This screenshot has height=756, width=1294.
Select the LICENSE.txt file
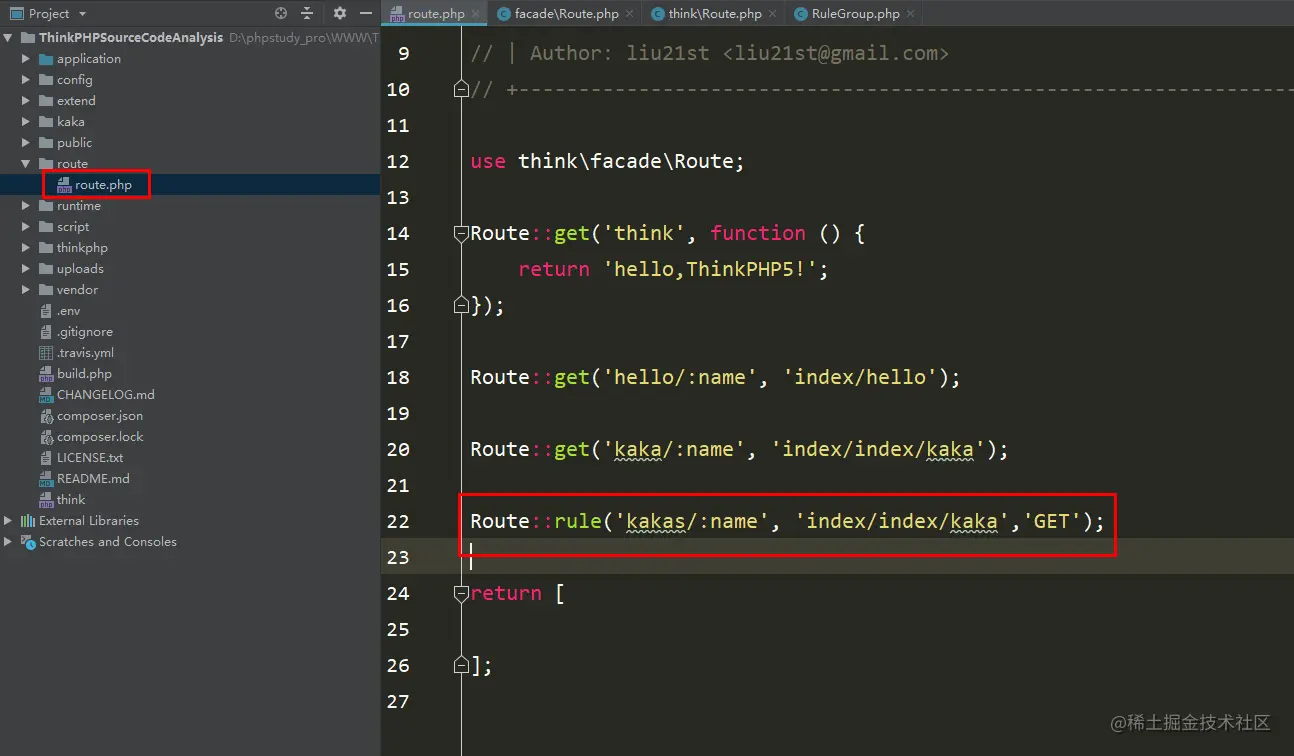point(90,458)
